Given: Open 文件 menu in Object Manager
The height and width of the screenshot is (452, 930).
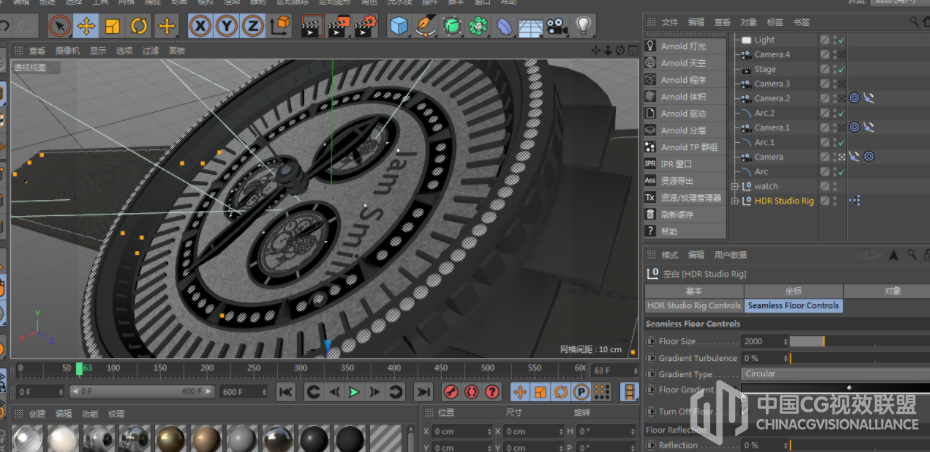Looking at the screenshot, I should click(670, 22).
